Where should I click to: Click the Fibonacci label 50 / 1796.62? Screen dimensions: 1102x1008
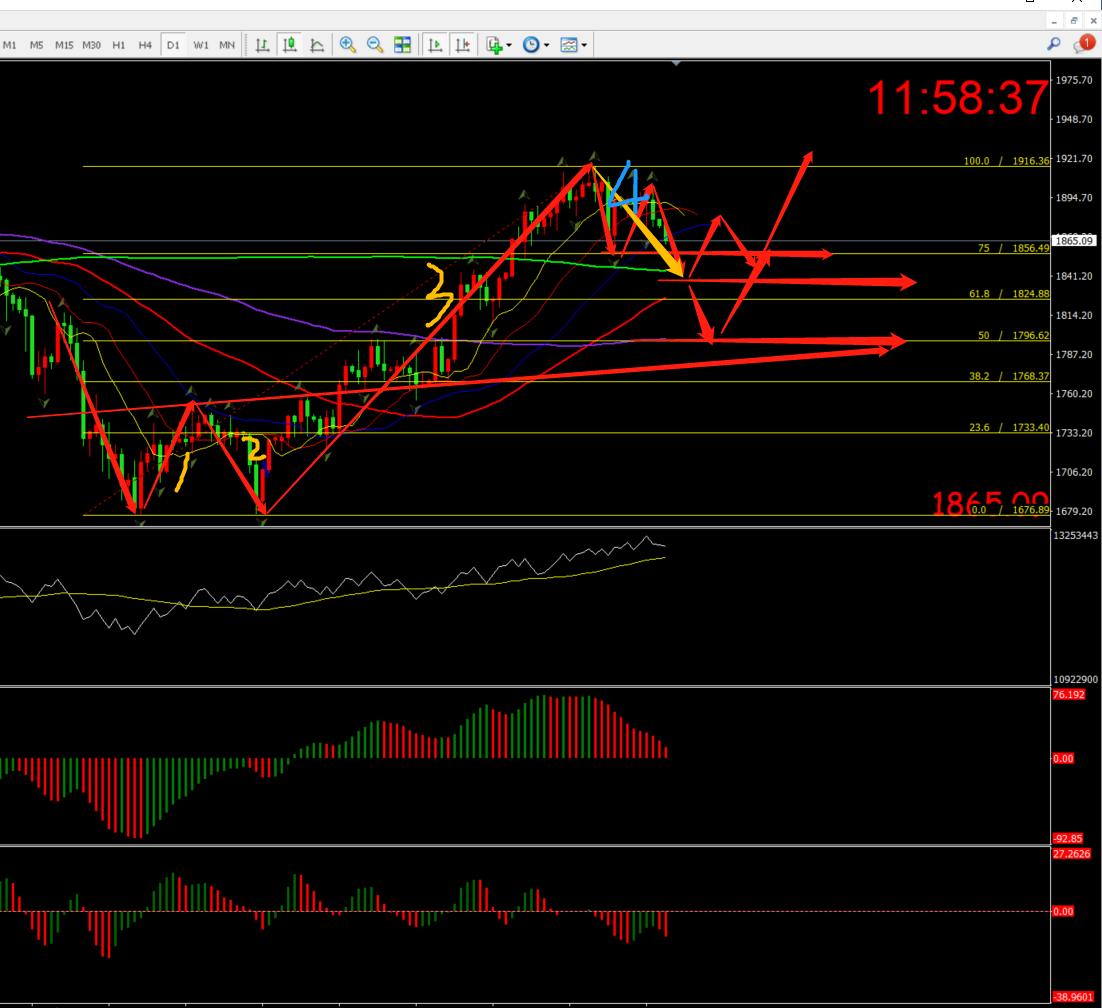pos(1013,335)
